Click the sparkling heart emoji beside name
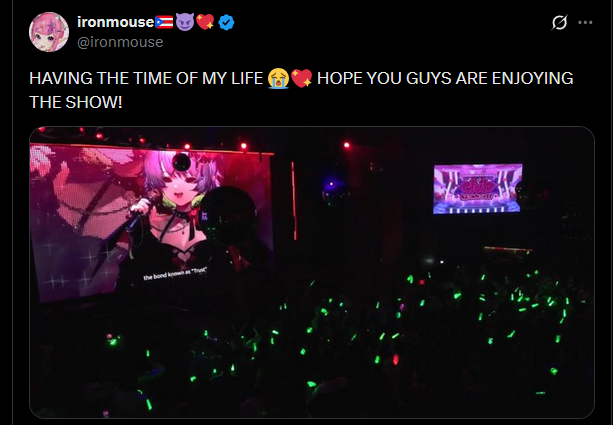The height and width of the screenshot is (425, 613). pos(205,22)
